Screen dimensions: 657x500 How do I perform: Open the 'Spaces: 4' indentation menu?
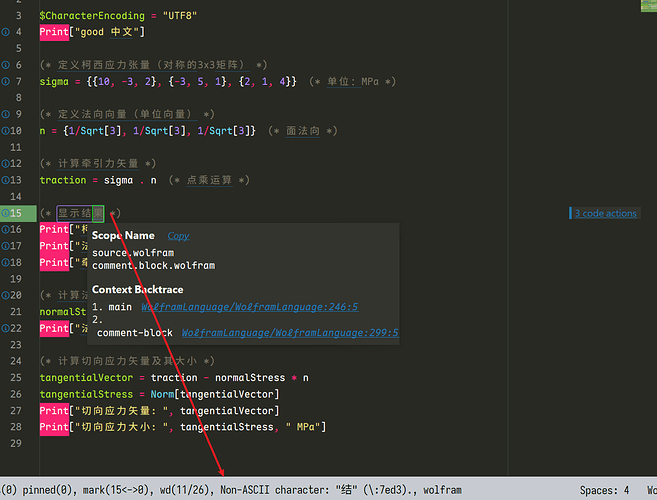tap(605, 491)
